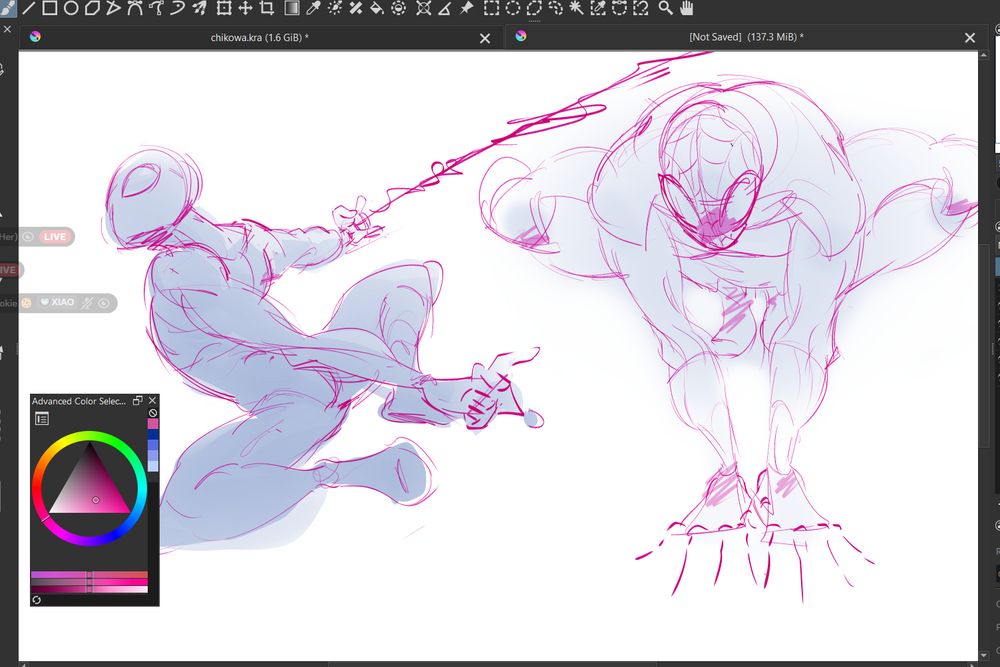The image size is (1000, 667).
Task: Select the Elliptical Selection tool
Action: pyautogui.click(x=513, y=8)
